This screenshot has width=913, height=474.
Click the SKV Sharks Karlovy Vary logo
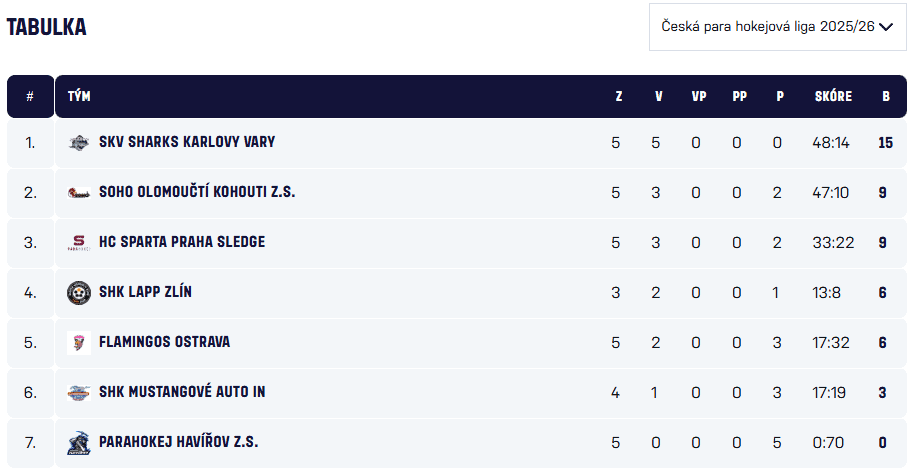coord(79,143)
